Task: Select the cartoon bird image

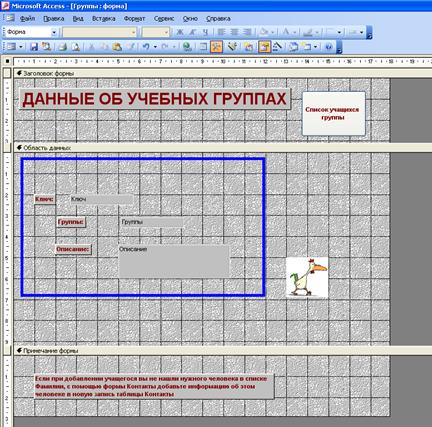Action: pyautogui.click(x=307, y=277)
